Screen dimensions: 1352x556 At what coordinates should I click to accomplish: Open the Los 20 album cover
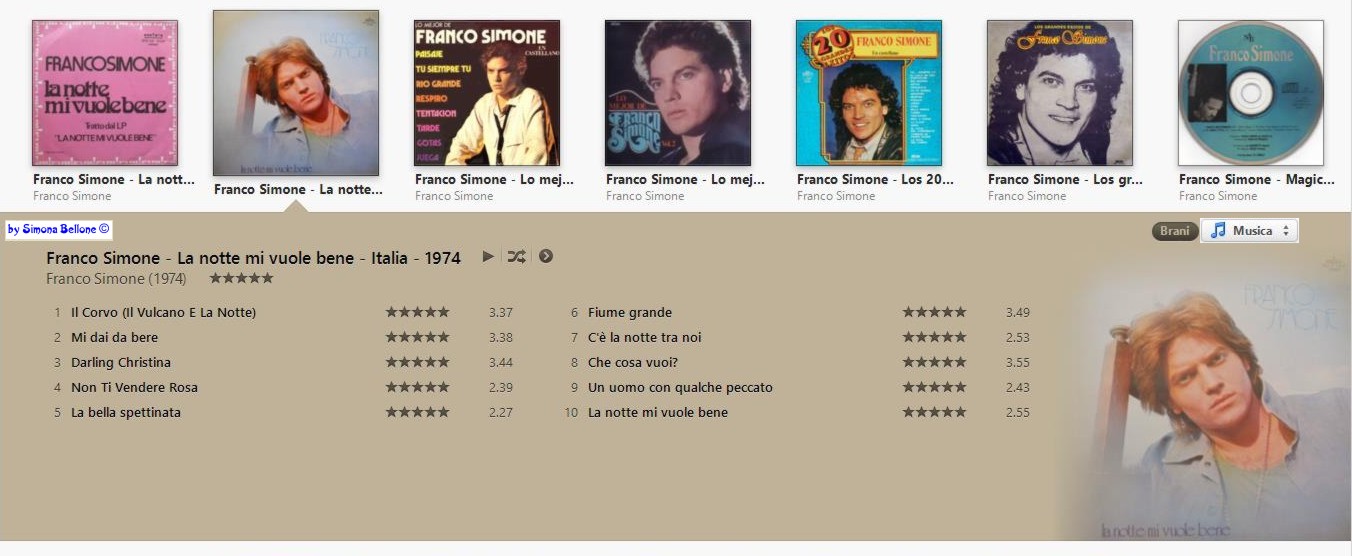click(869, 93)
